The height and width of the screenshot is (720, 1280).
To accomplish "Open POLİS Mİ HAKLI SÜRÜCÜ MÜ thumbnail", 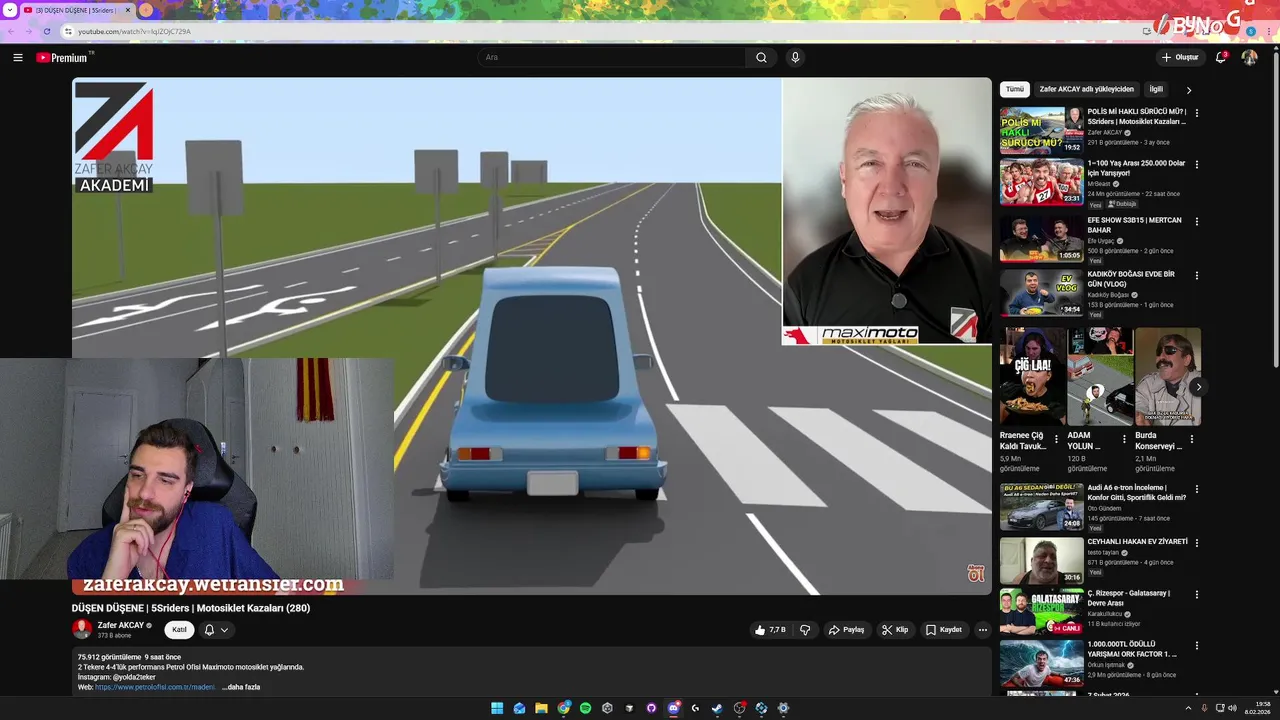I will [1042, 130].
